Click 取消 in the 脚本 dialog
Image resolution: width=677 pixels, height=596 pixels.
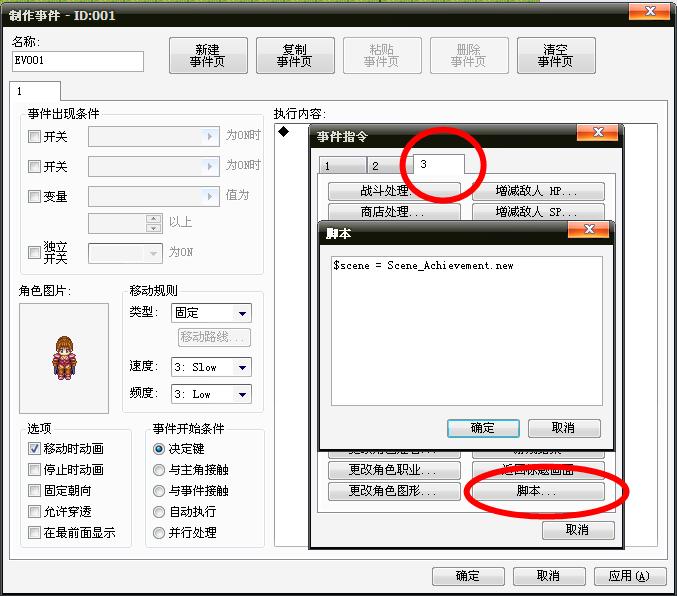[564, 428]
